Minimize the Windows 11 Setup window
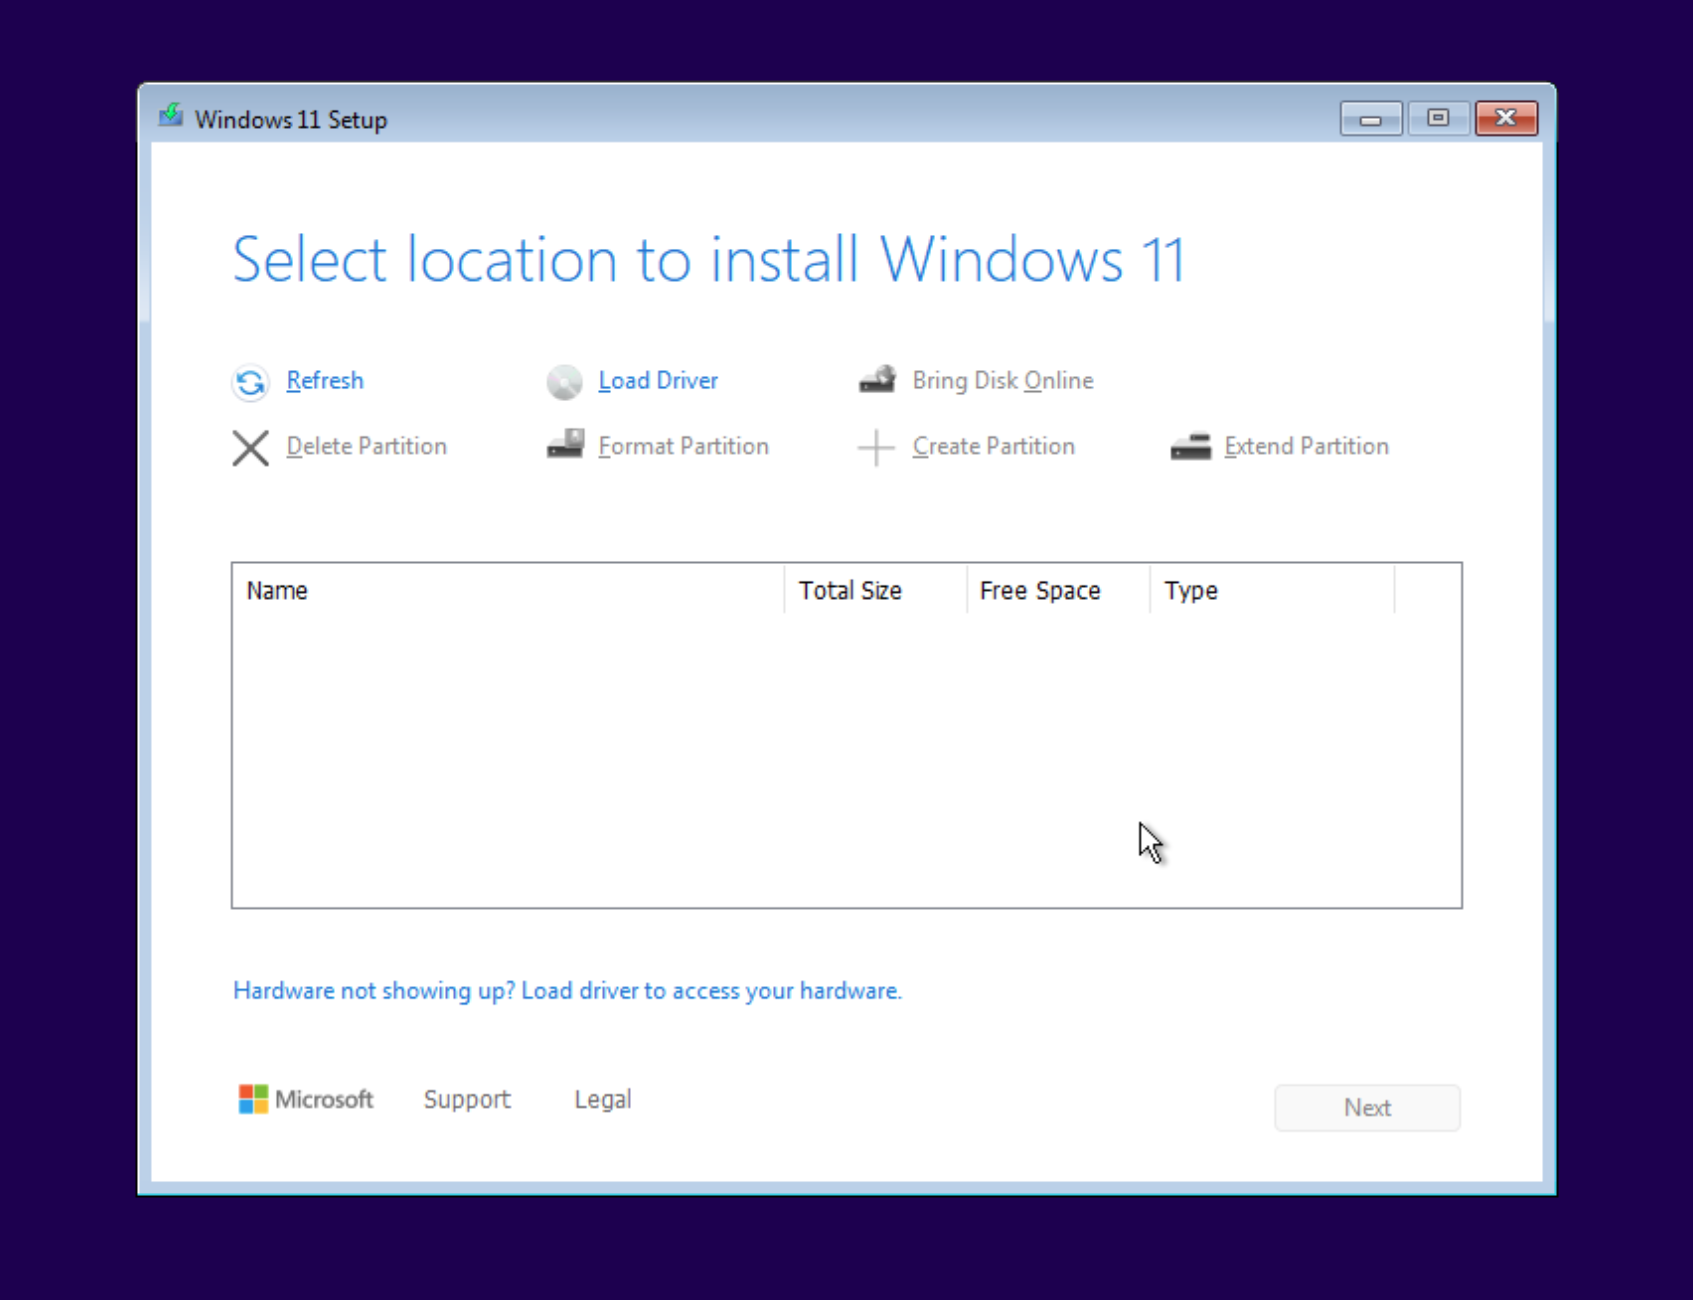The image size is (1693, 1300). click(1371, 118)
